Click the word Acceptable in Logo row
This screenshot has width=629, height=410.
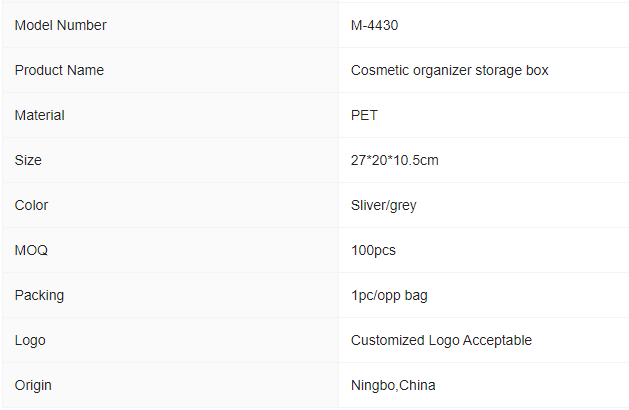click(497, 340)
